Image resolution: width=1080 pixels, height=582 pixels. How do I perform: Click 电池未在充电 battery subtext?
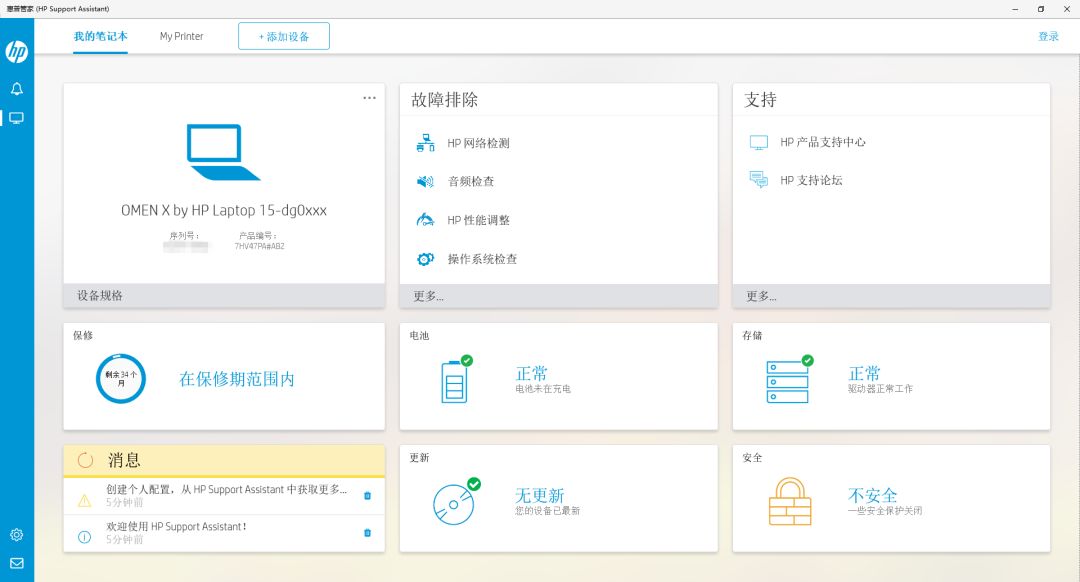coord(543,389)
